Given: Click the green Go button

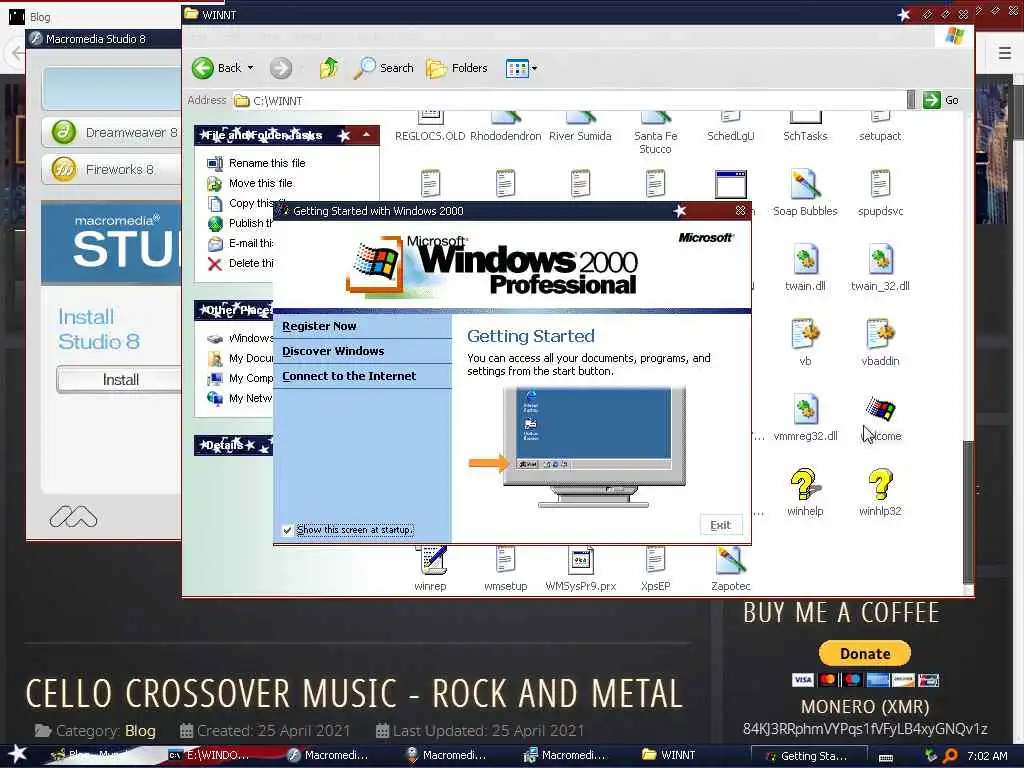Looking at the screenshot, I should 940,100.
